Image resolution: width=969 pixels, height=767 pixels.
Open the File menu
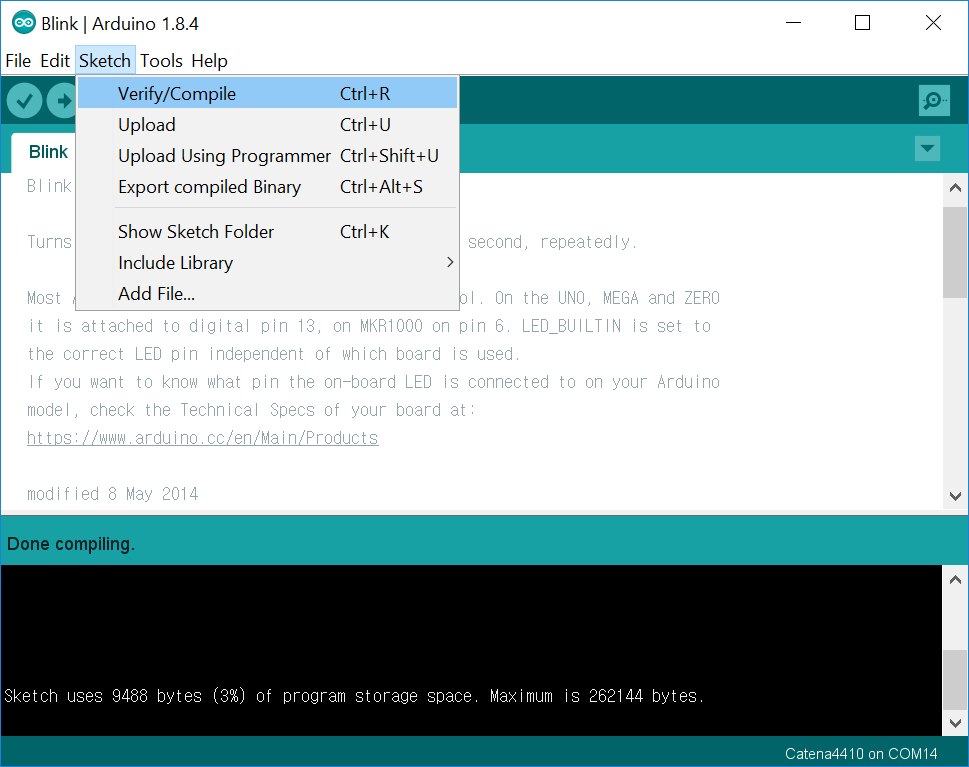(18, 61)
